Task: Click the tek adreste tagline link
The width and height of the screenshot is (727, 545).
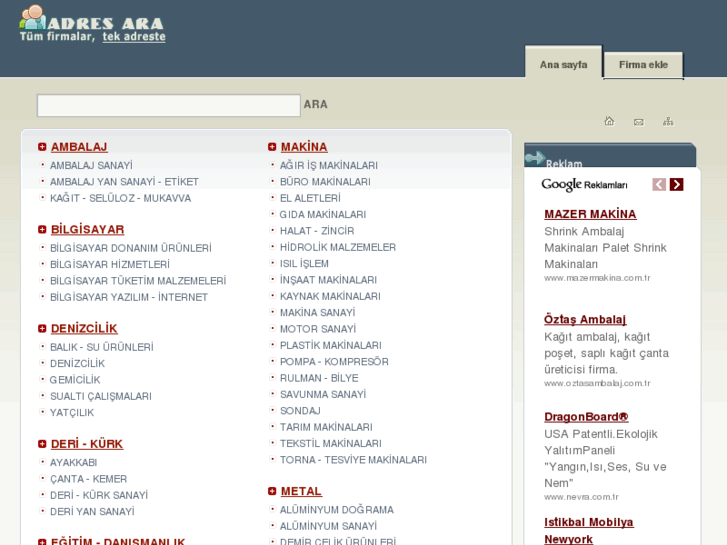Action: coord(134,37)
